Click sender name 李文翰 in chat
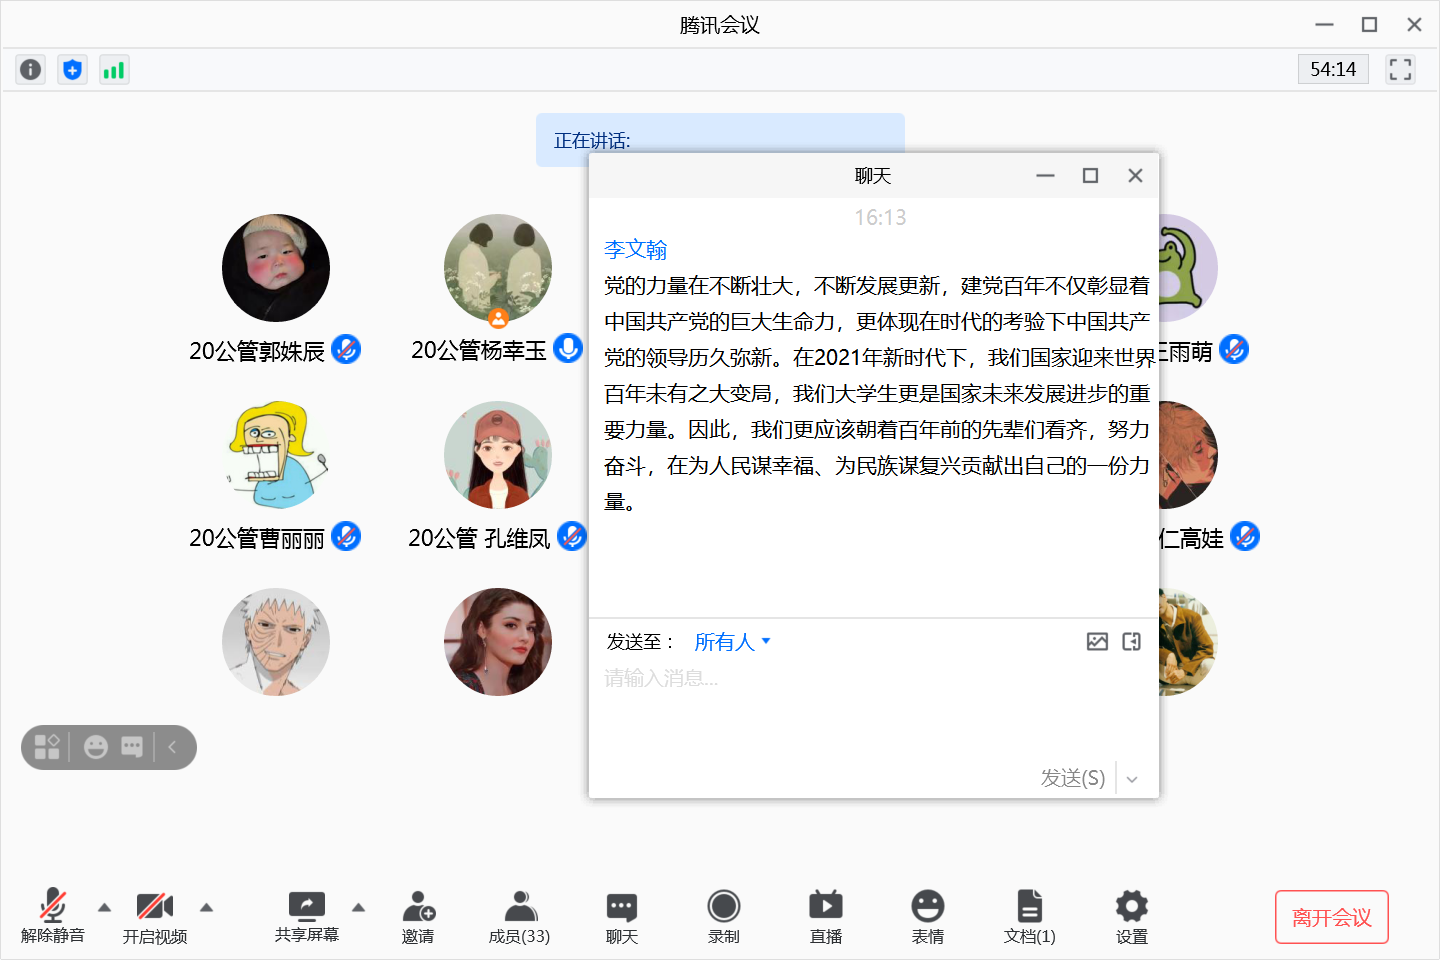Screen dimensions: 1440x960 click(635, 249)
